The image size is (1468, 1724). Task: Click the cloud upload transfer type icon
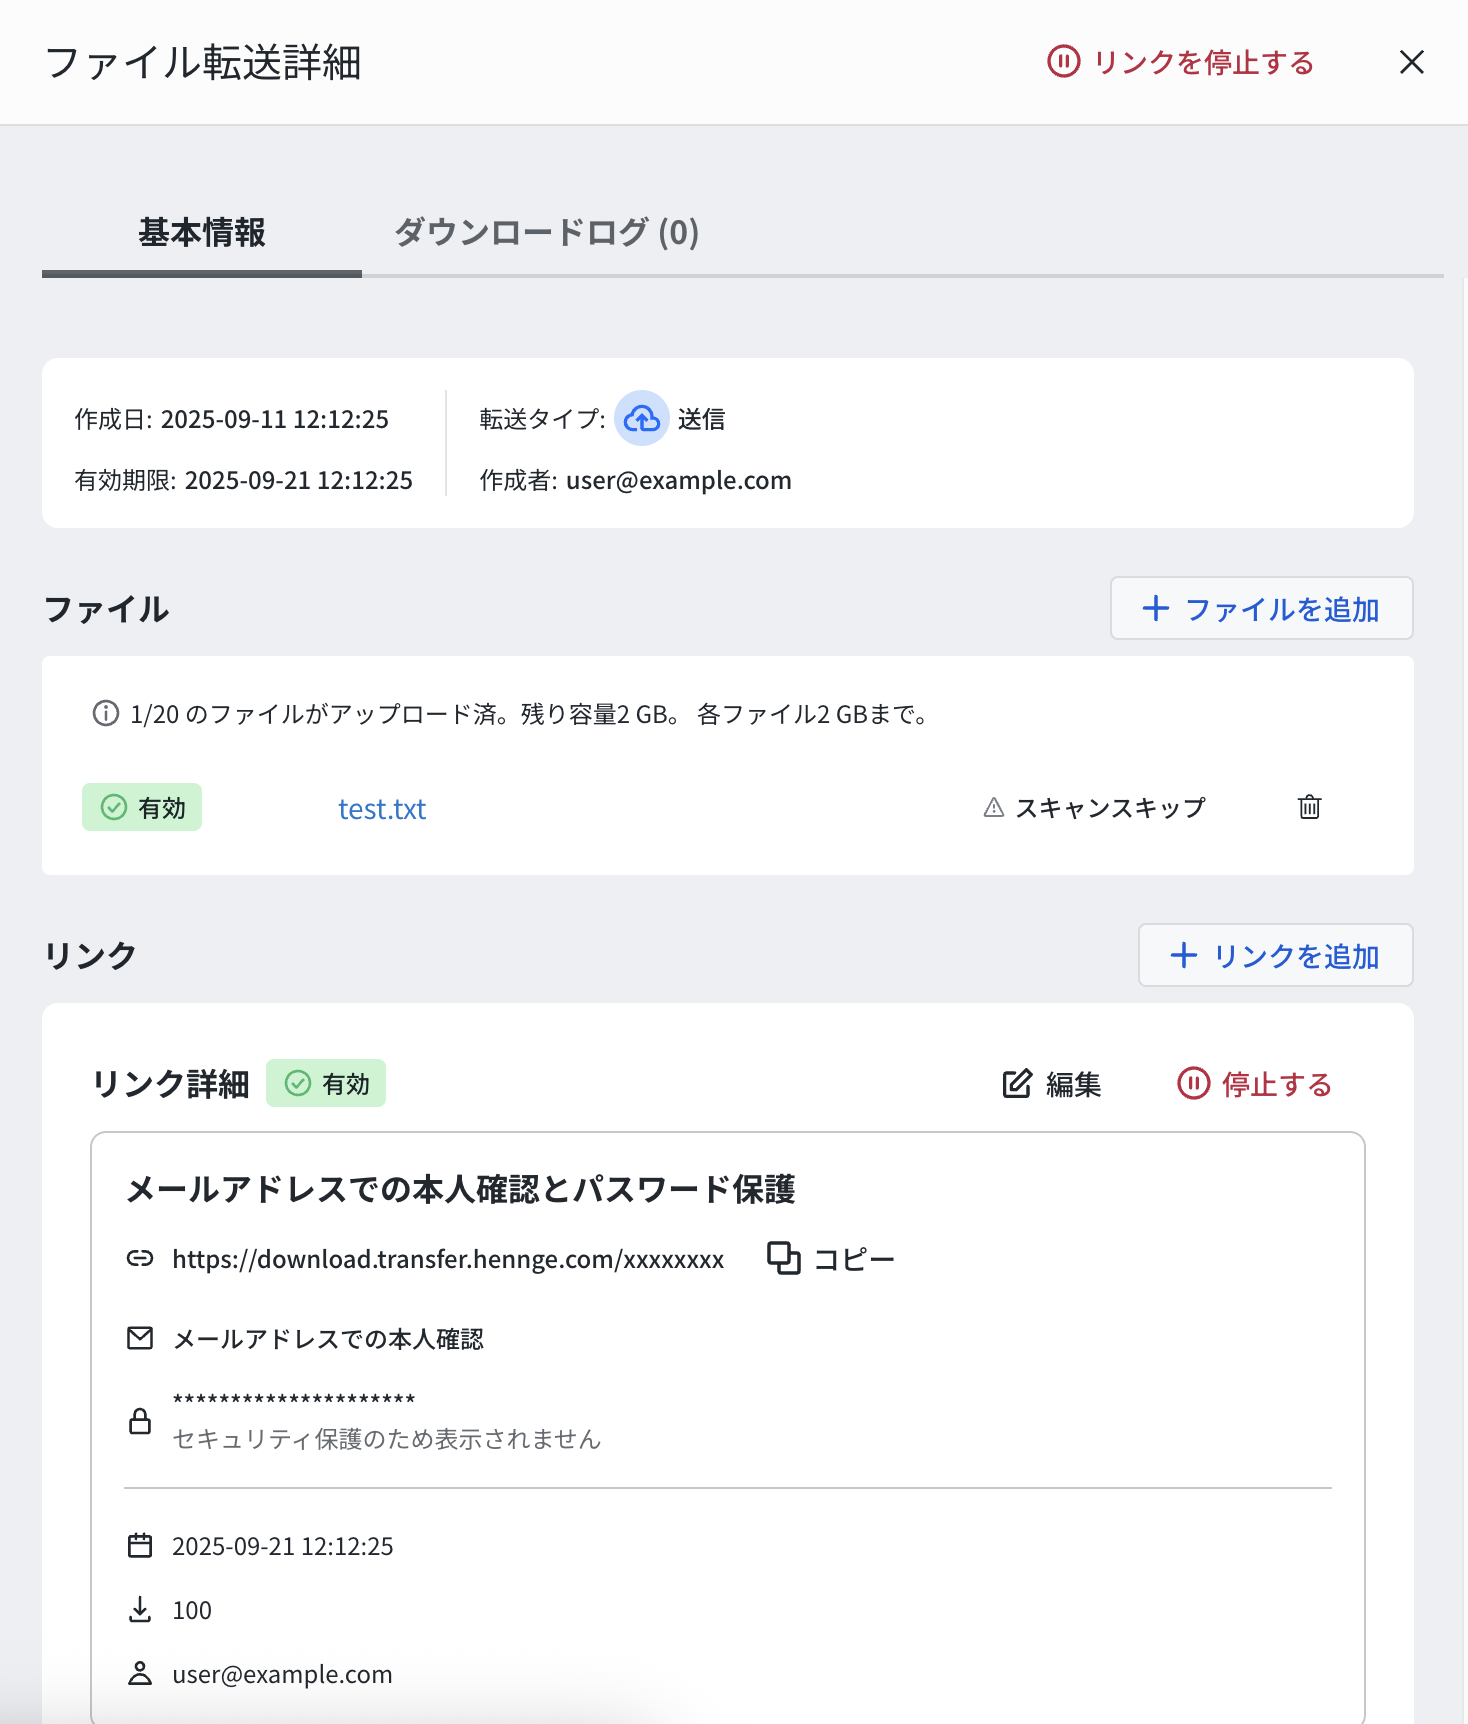(641, 418)
